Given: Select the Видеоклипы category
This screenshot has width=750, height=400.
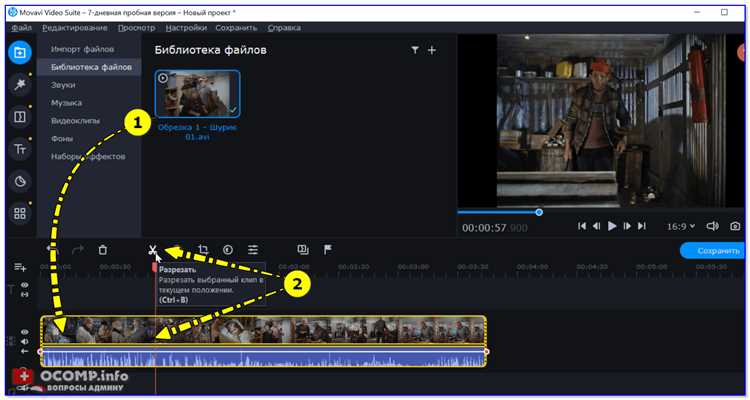Looking at the screenshot, I should [x=76, y=121].
